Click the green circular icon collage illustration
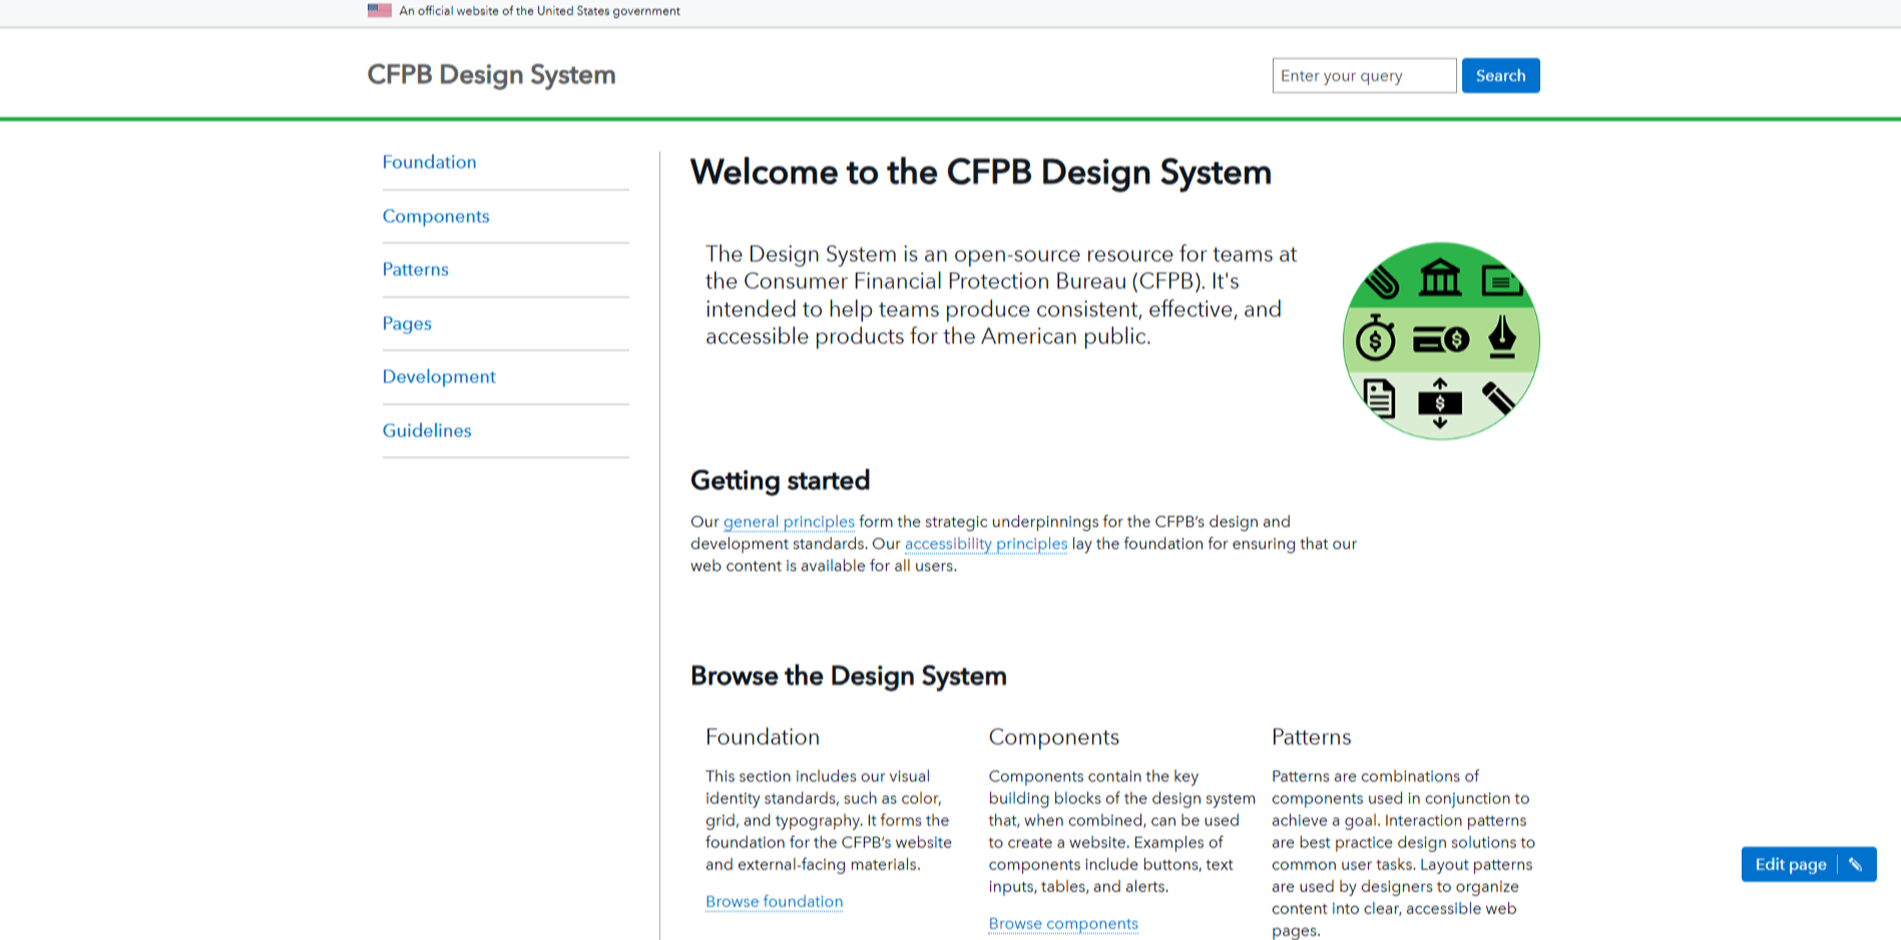 pos(1440,341)
